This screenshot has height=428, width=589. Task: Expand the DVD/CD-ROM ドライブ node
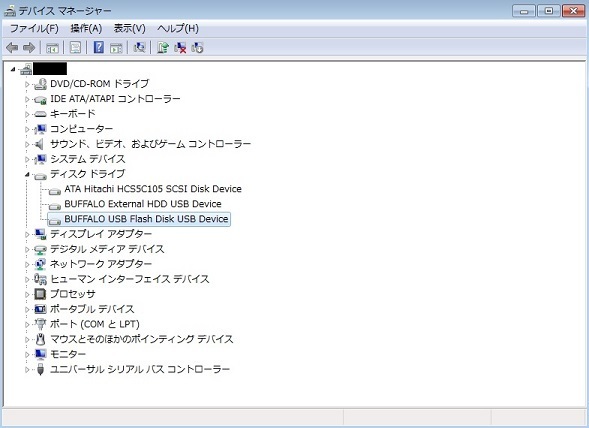pos(27,84)
